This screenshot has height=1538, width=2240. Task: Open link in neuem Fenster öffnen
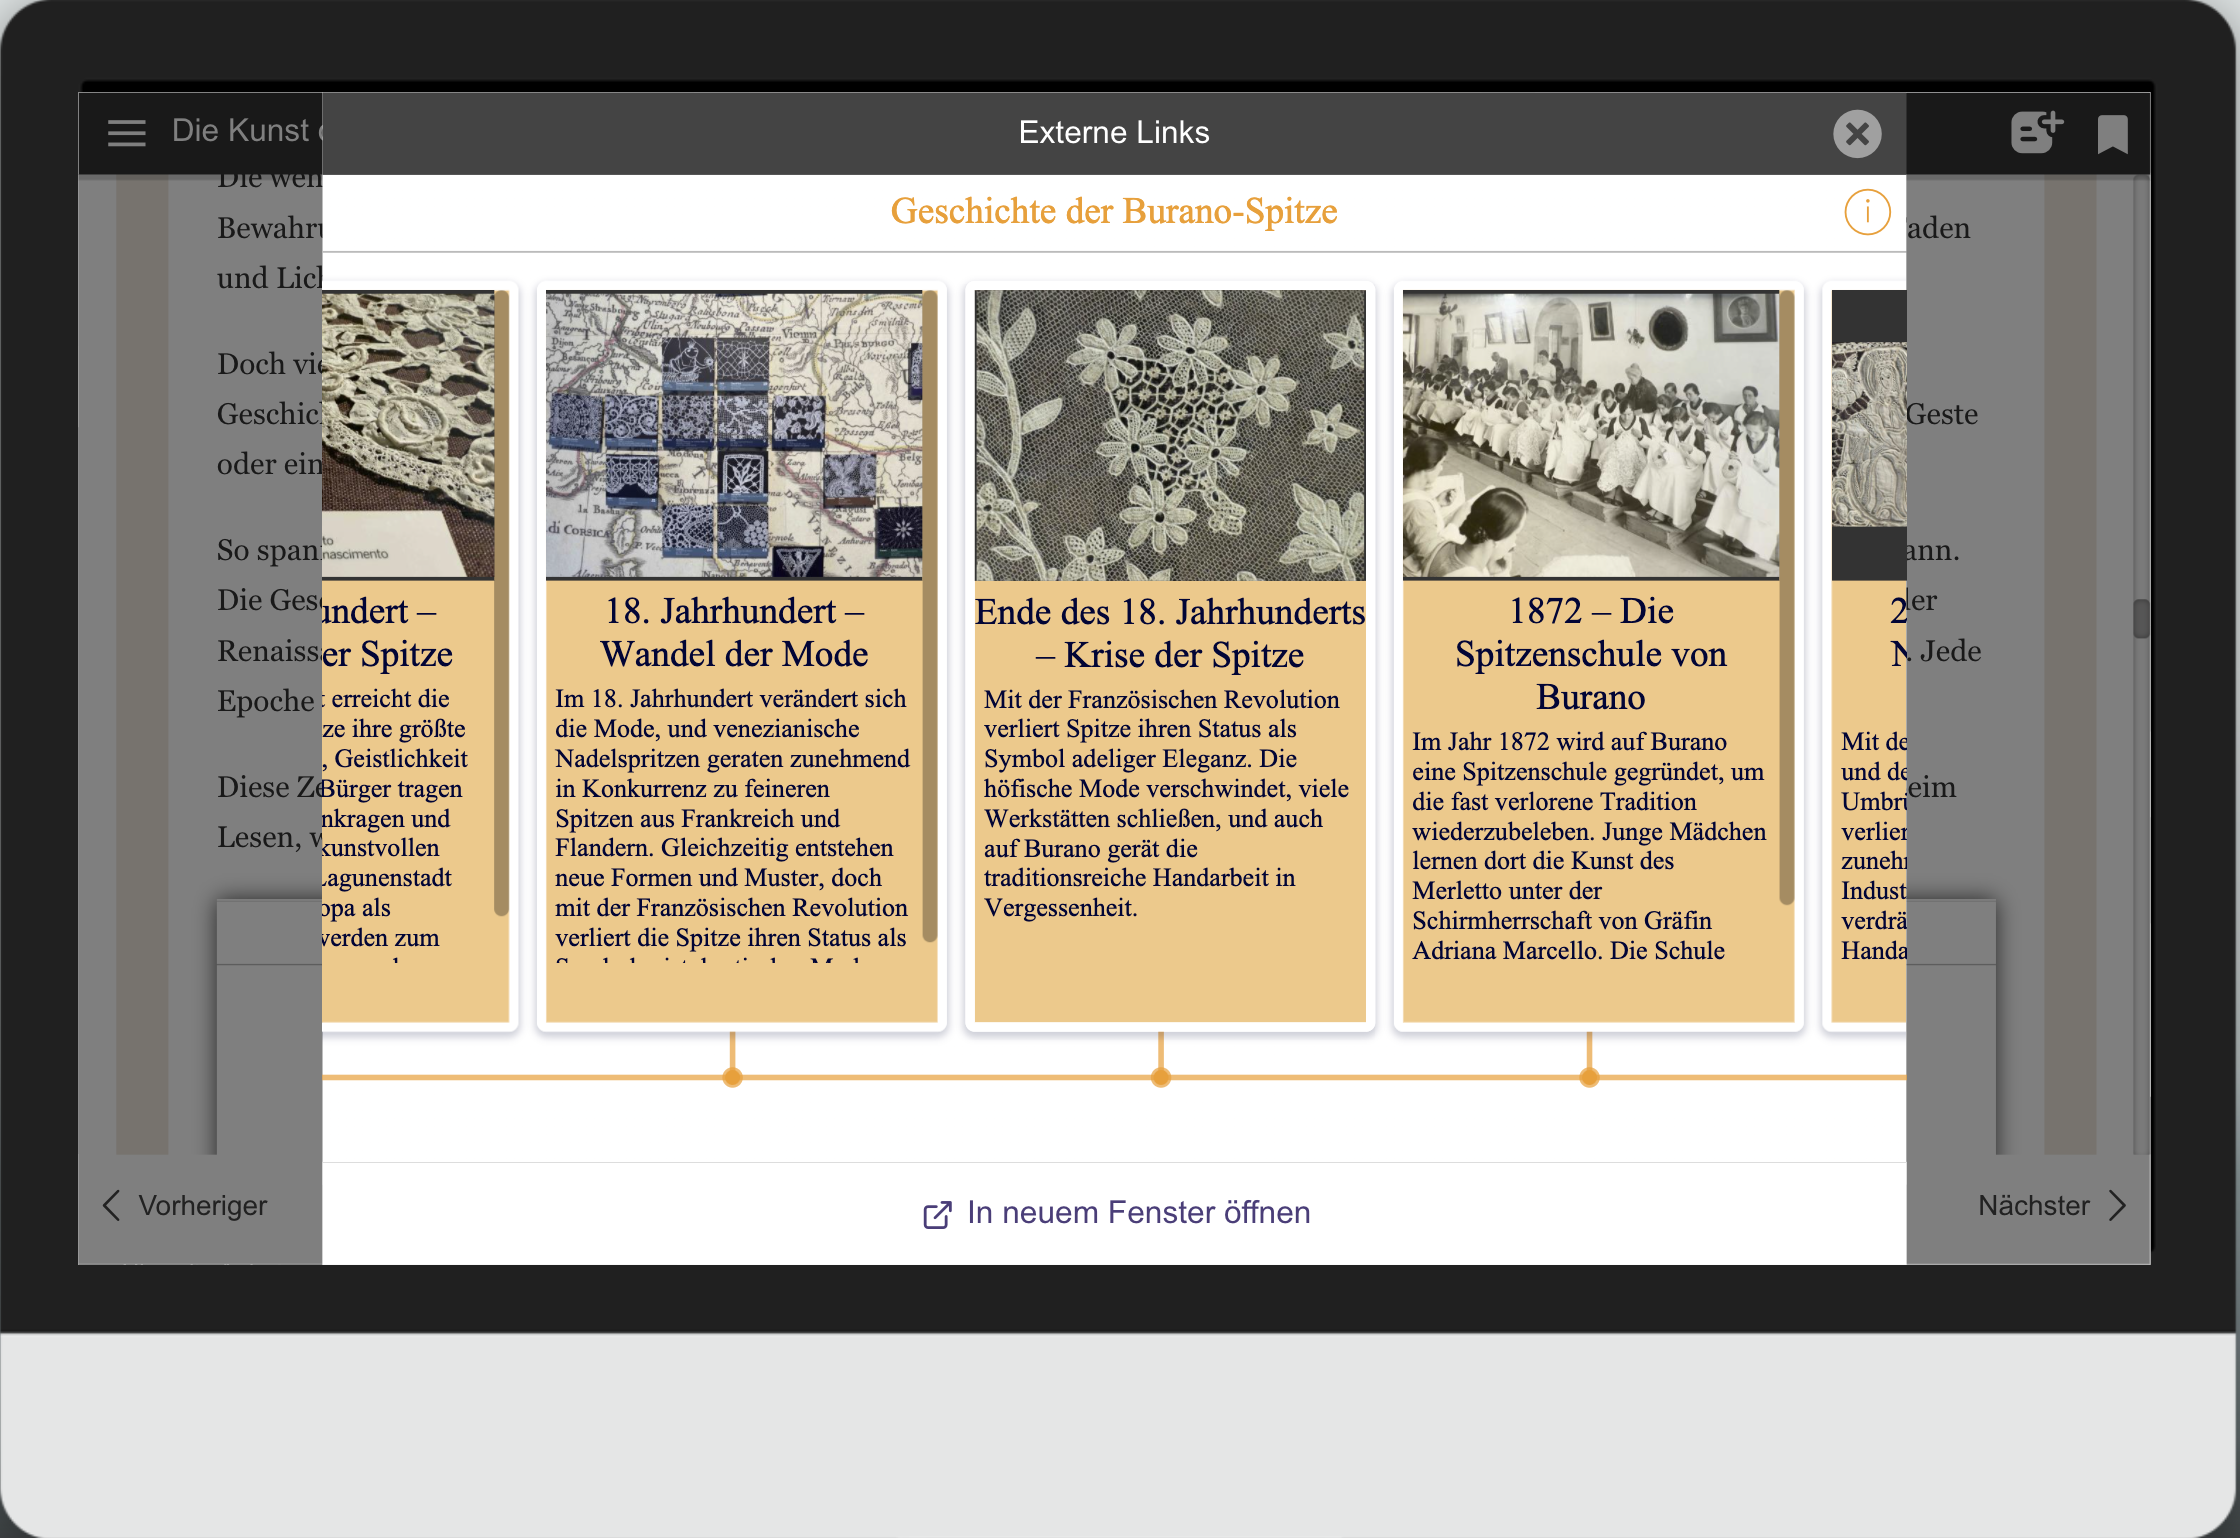1138,1213
